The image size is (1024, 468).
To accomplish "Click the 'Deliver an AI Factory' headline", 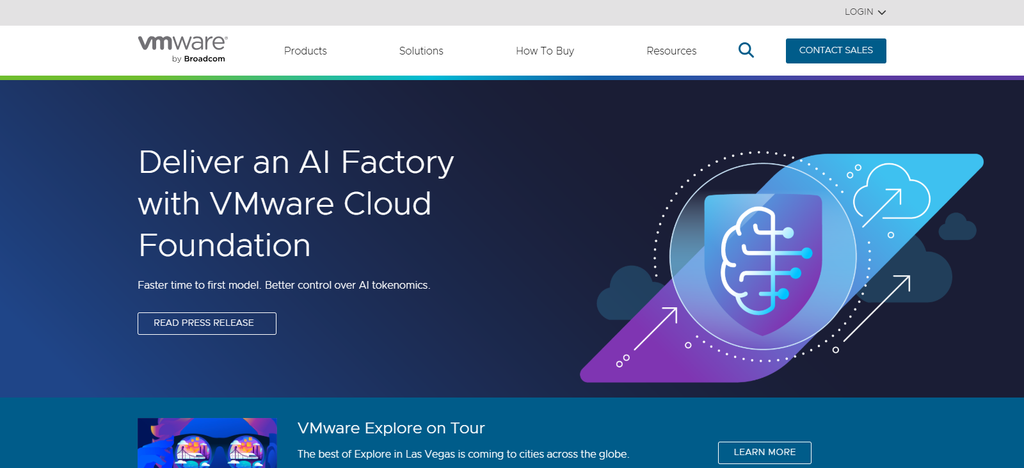I will 296,204.
